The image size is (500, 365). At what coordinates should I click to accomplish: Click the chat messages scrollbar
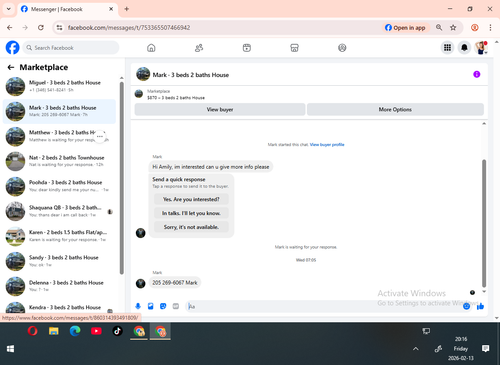484,223
